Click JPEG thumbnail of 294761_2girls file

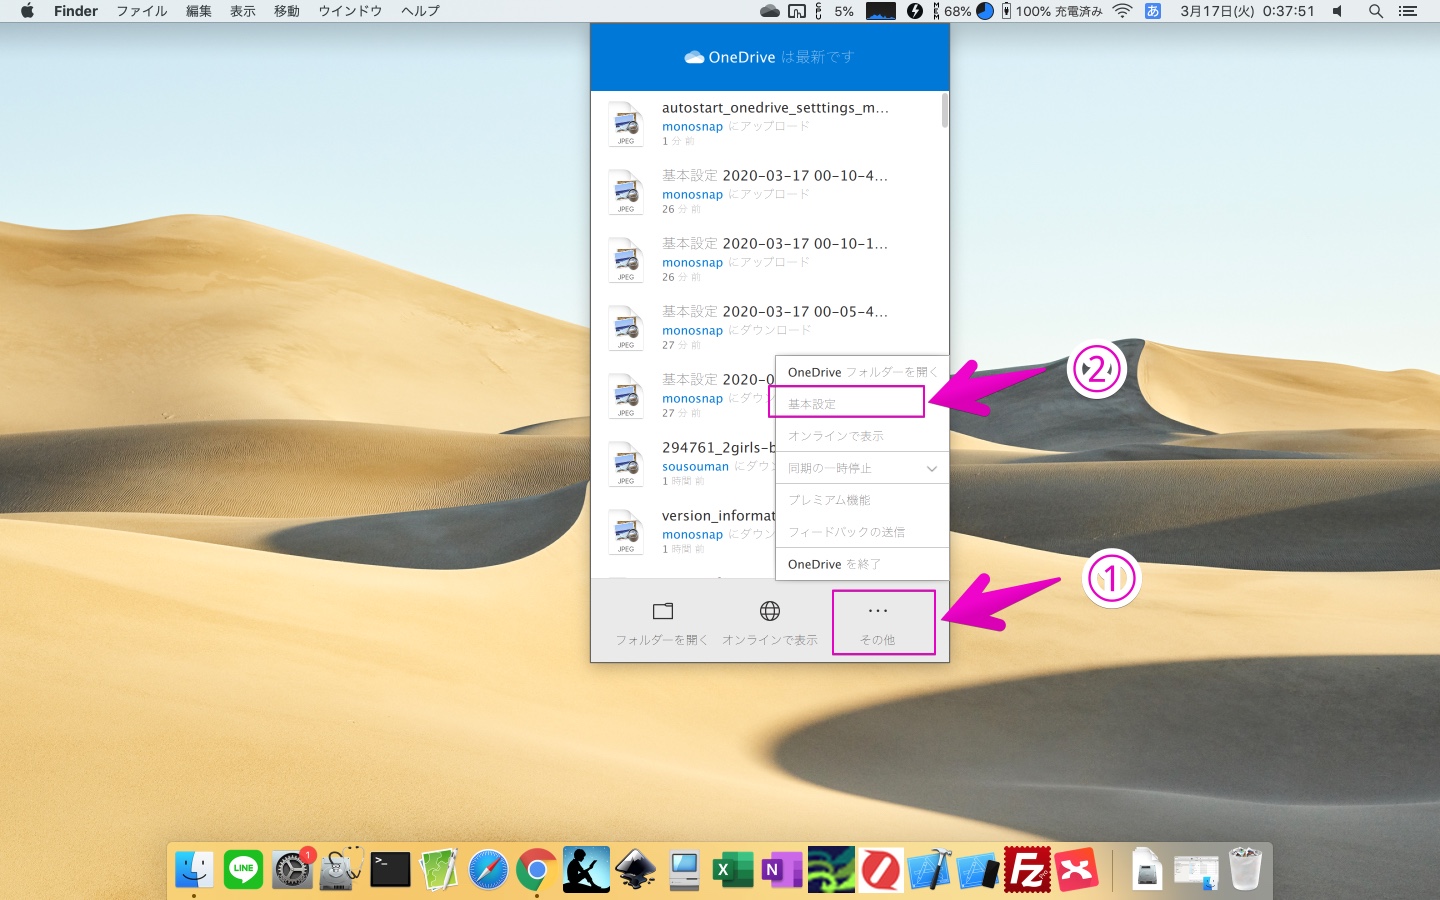point(626,464)
